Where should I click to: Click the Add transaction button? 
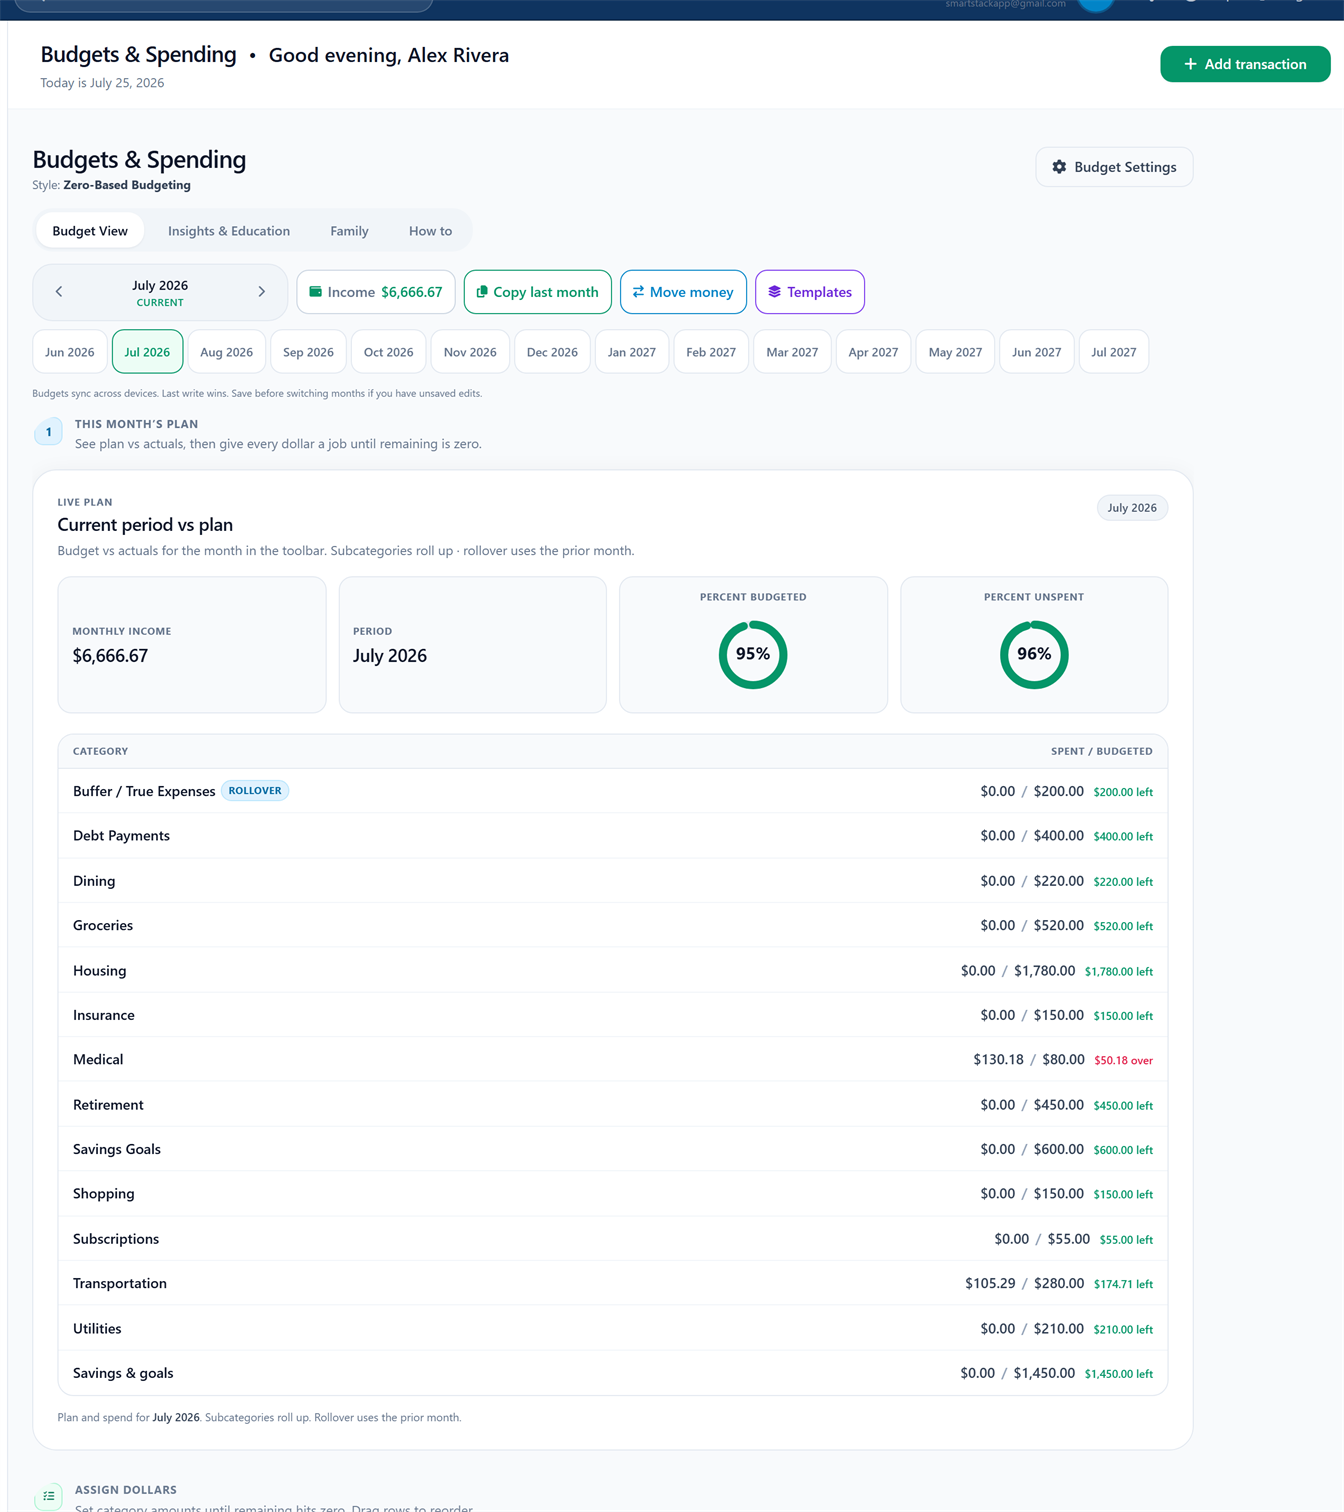(x=1245, y=64)
